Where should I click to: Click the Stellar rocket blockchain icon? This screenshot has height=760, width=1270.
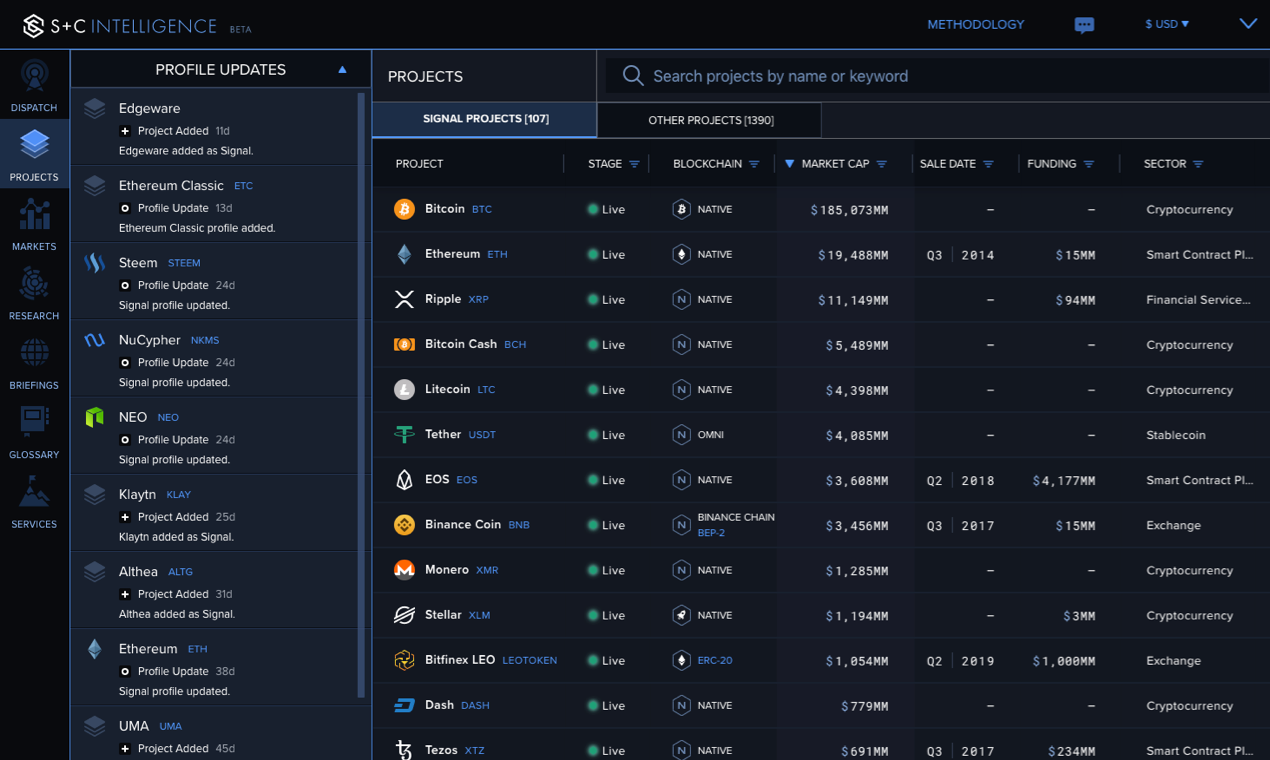point(681,615)
